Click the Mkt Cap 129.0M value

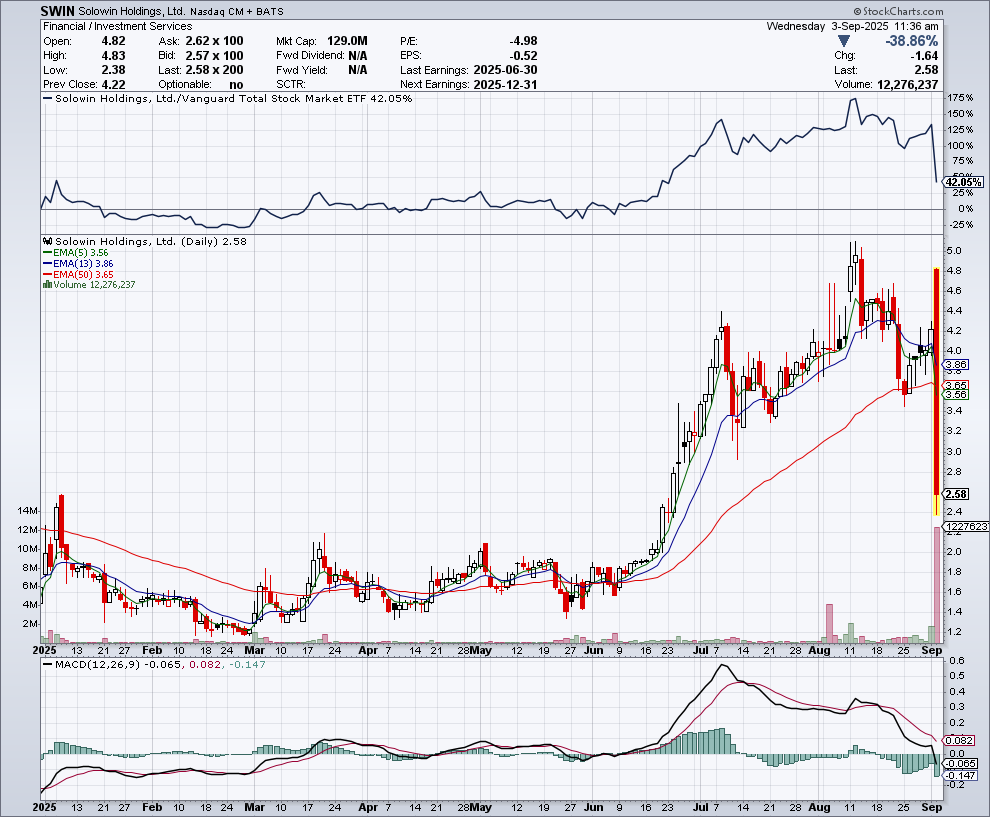point(347,41)
